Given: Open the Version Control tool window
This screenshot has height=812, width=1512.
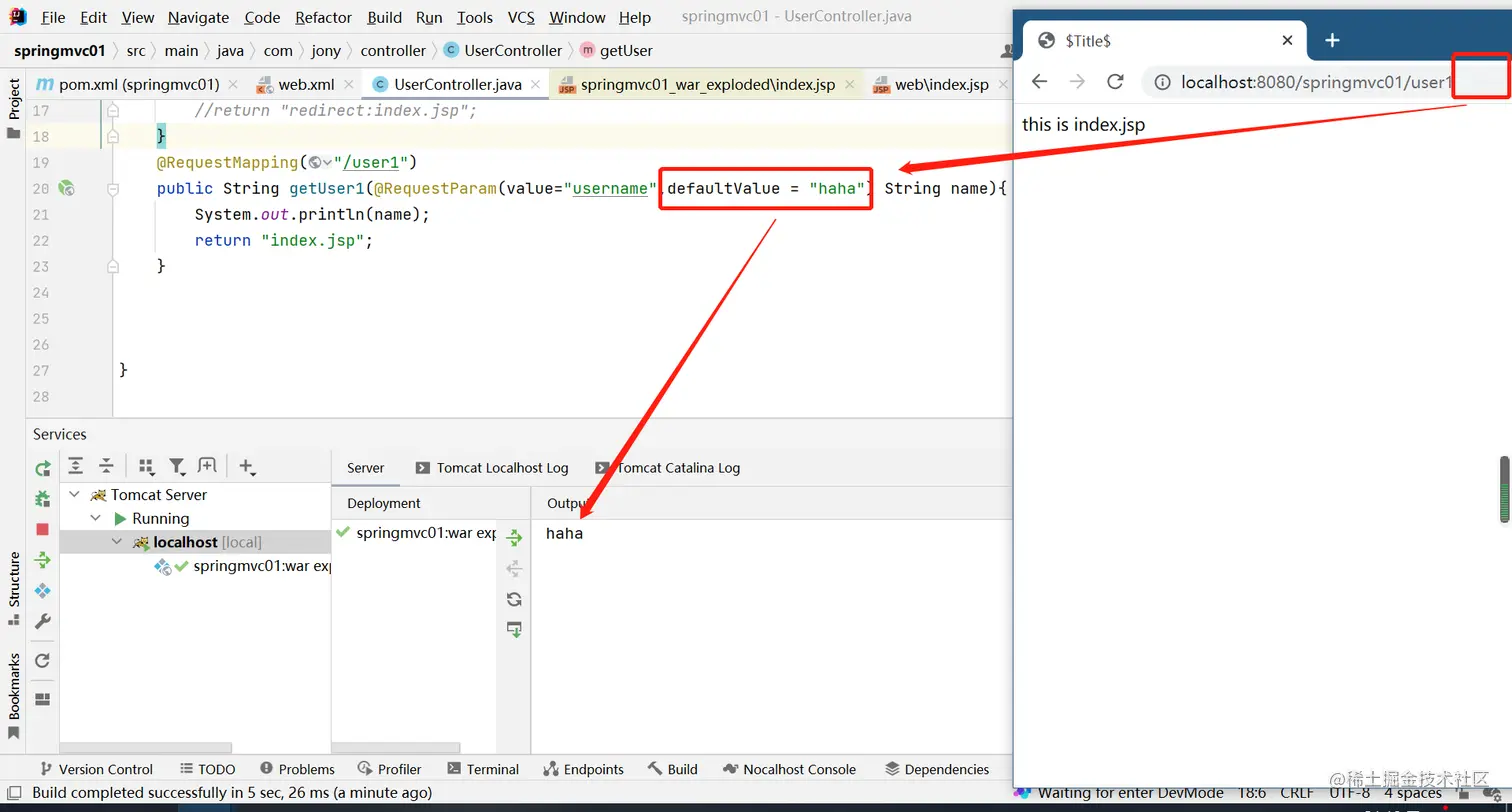Looking at the screenshot, I should pos(95,769).
